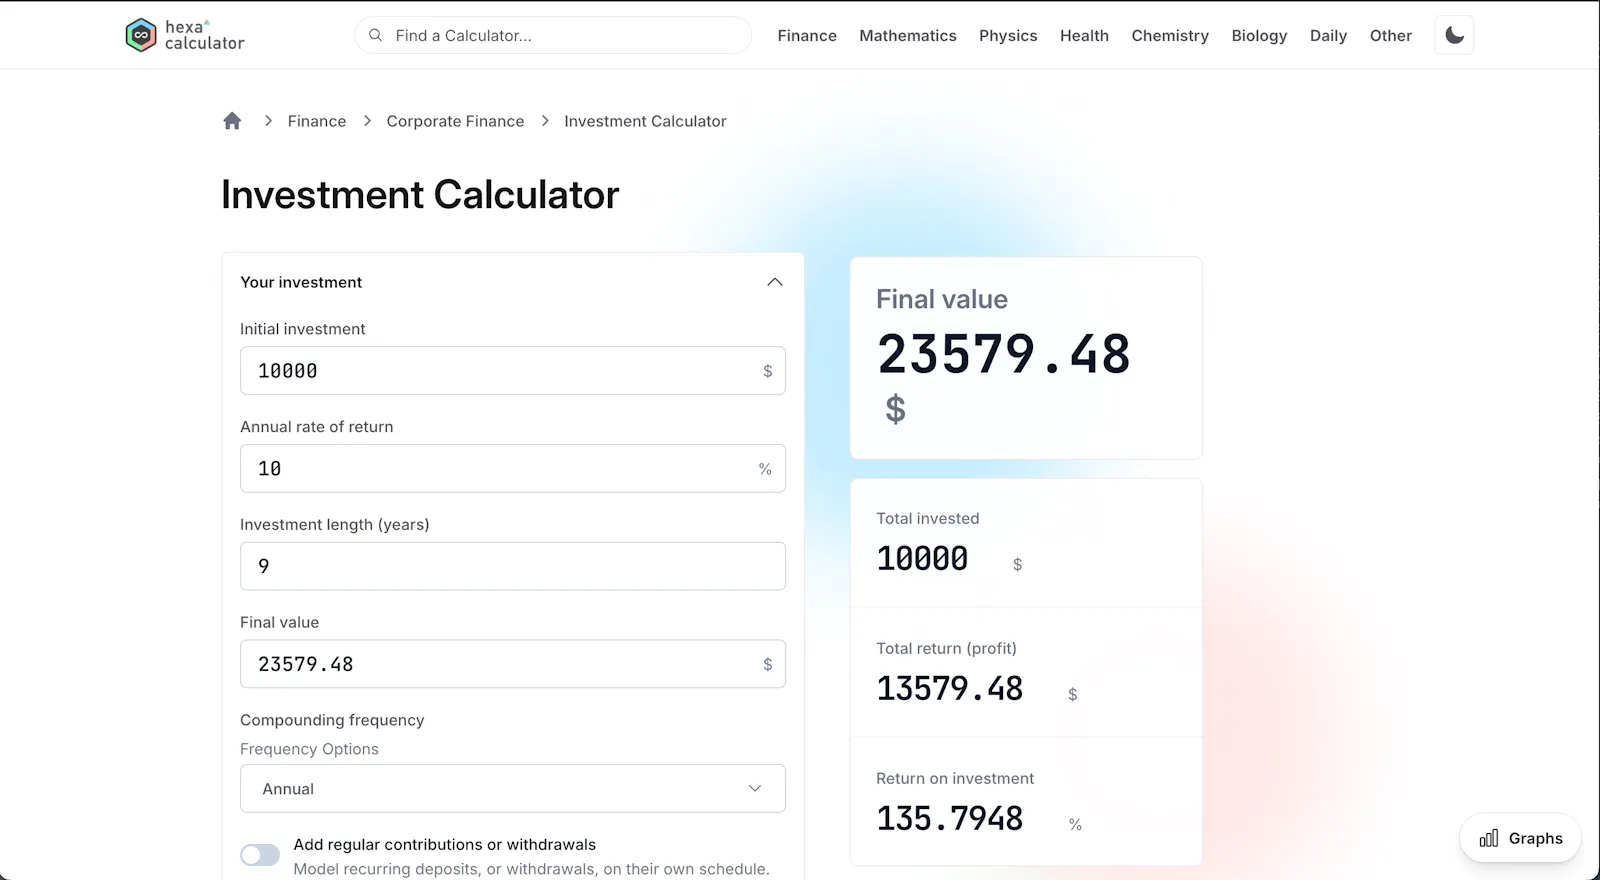Click the Your investment section title
1600x880 pixels.
(301, 282)
